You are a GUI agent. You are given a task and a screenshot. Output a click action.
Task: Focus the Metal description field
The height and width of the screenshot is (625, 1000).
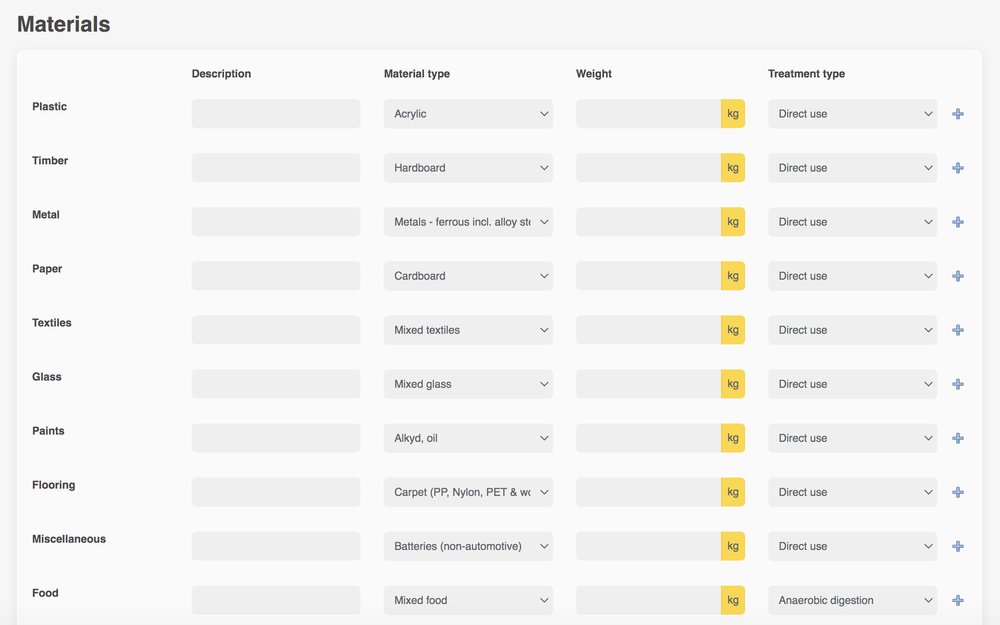click(x=276, y=222)
